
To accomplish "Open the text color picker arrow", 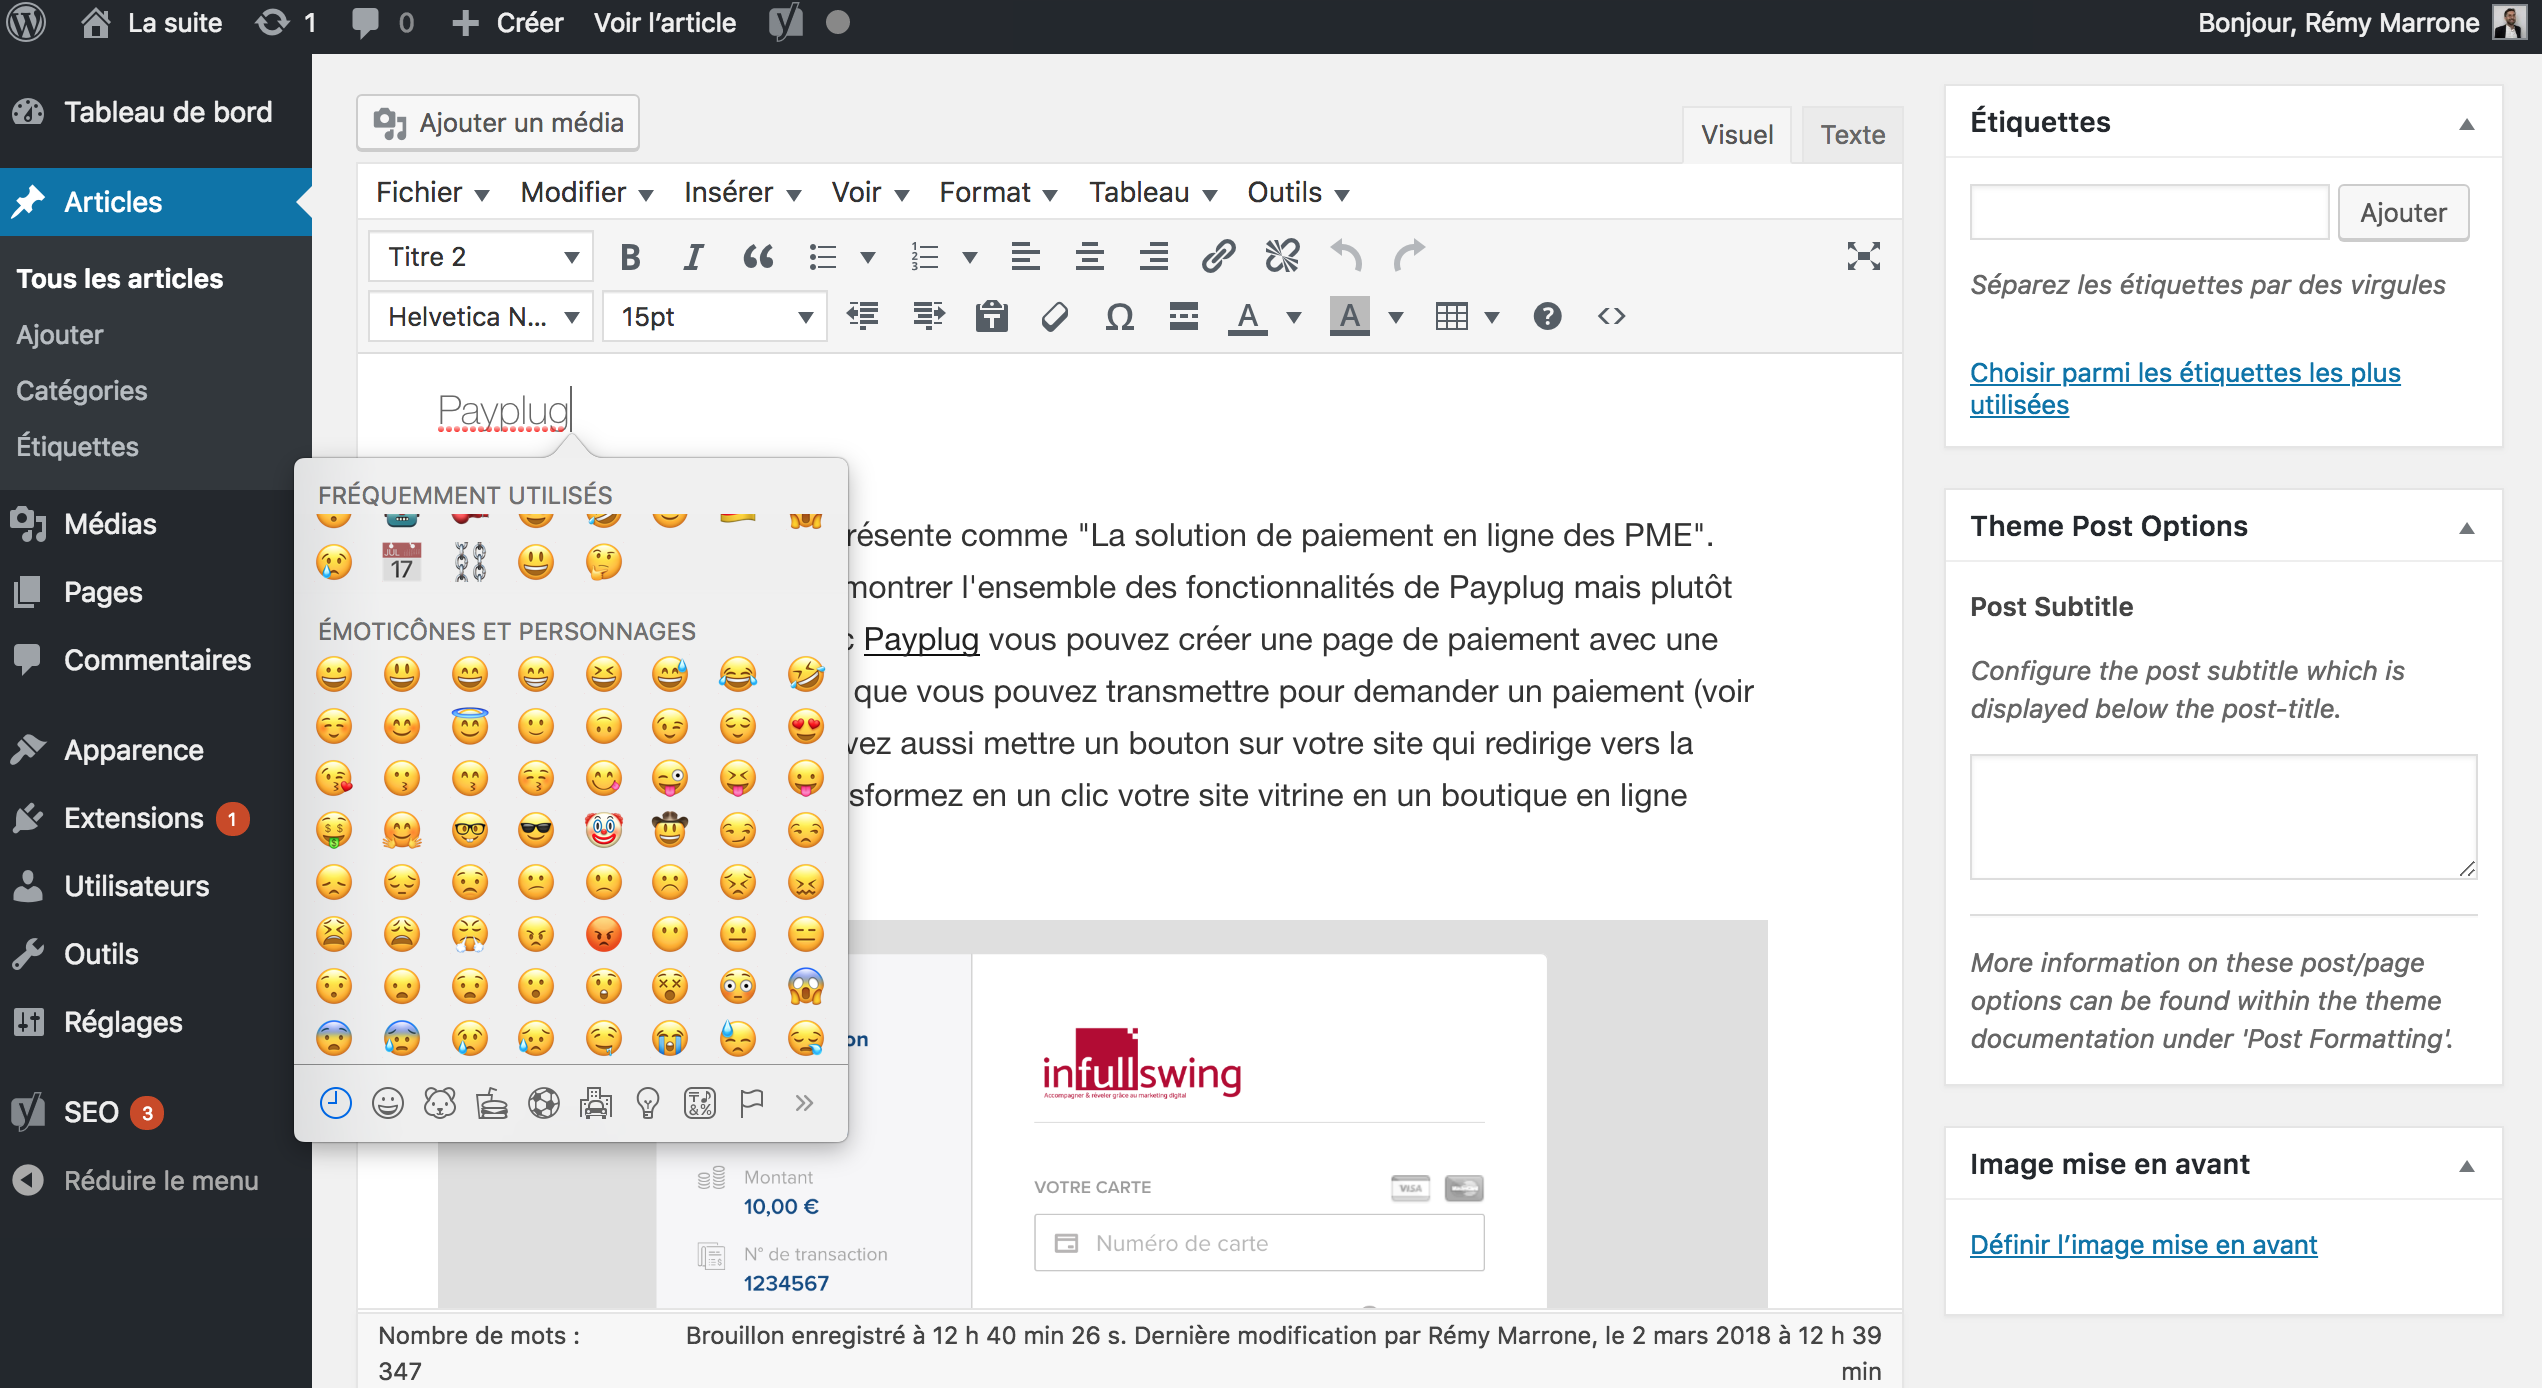I will click(1293, 317).
